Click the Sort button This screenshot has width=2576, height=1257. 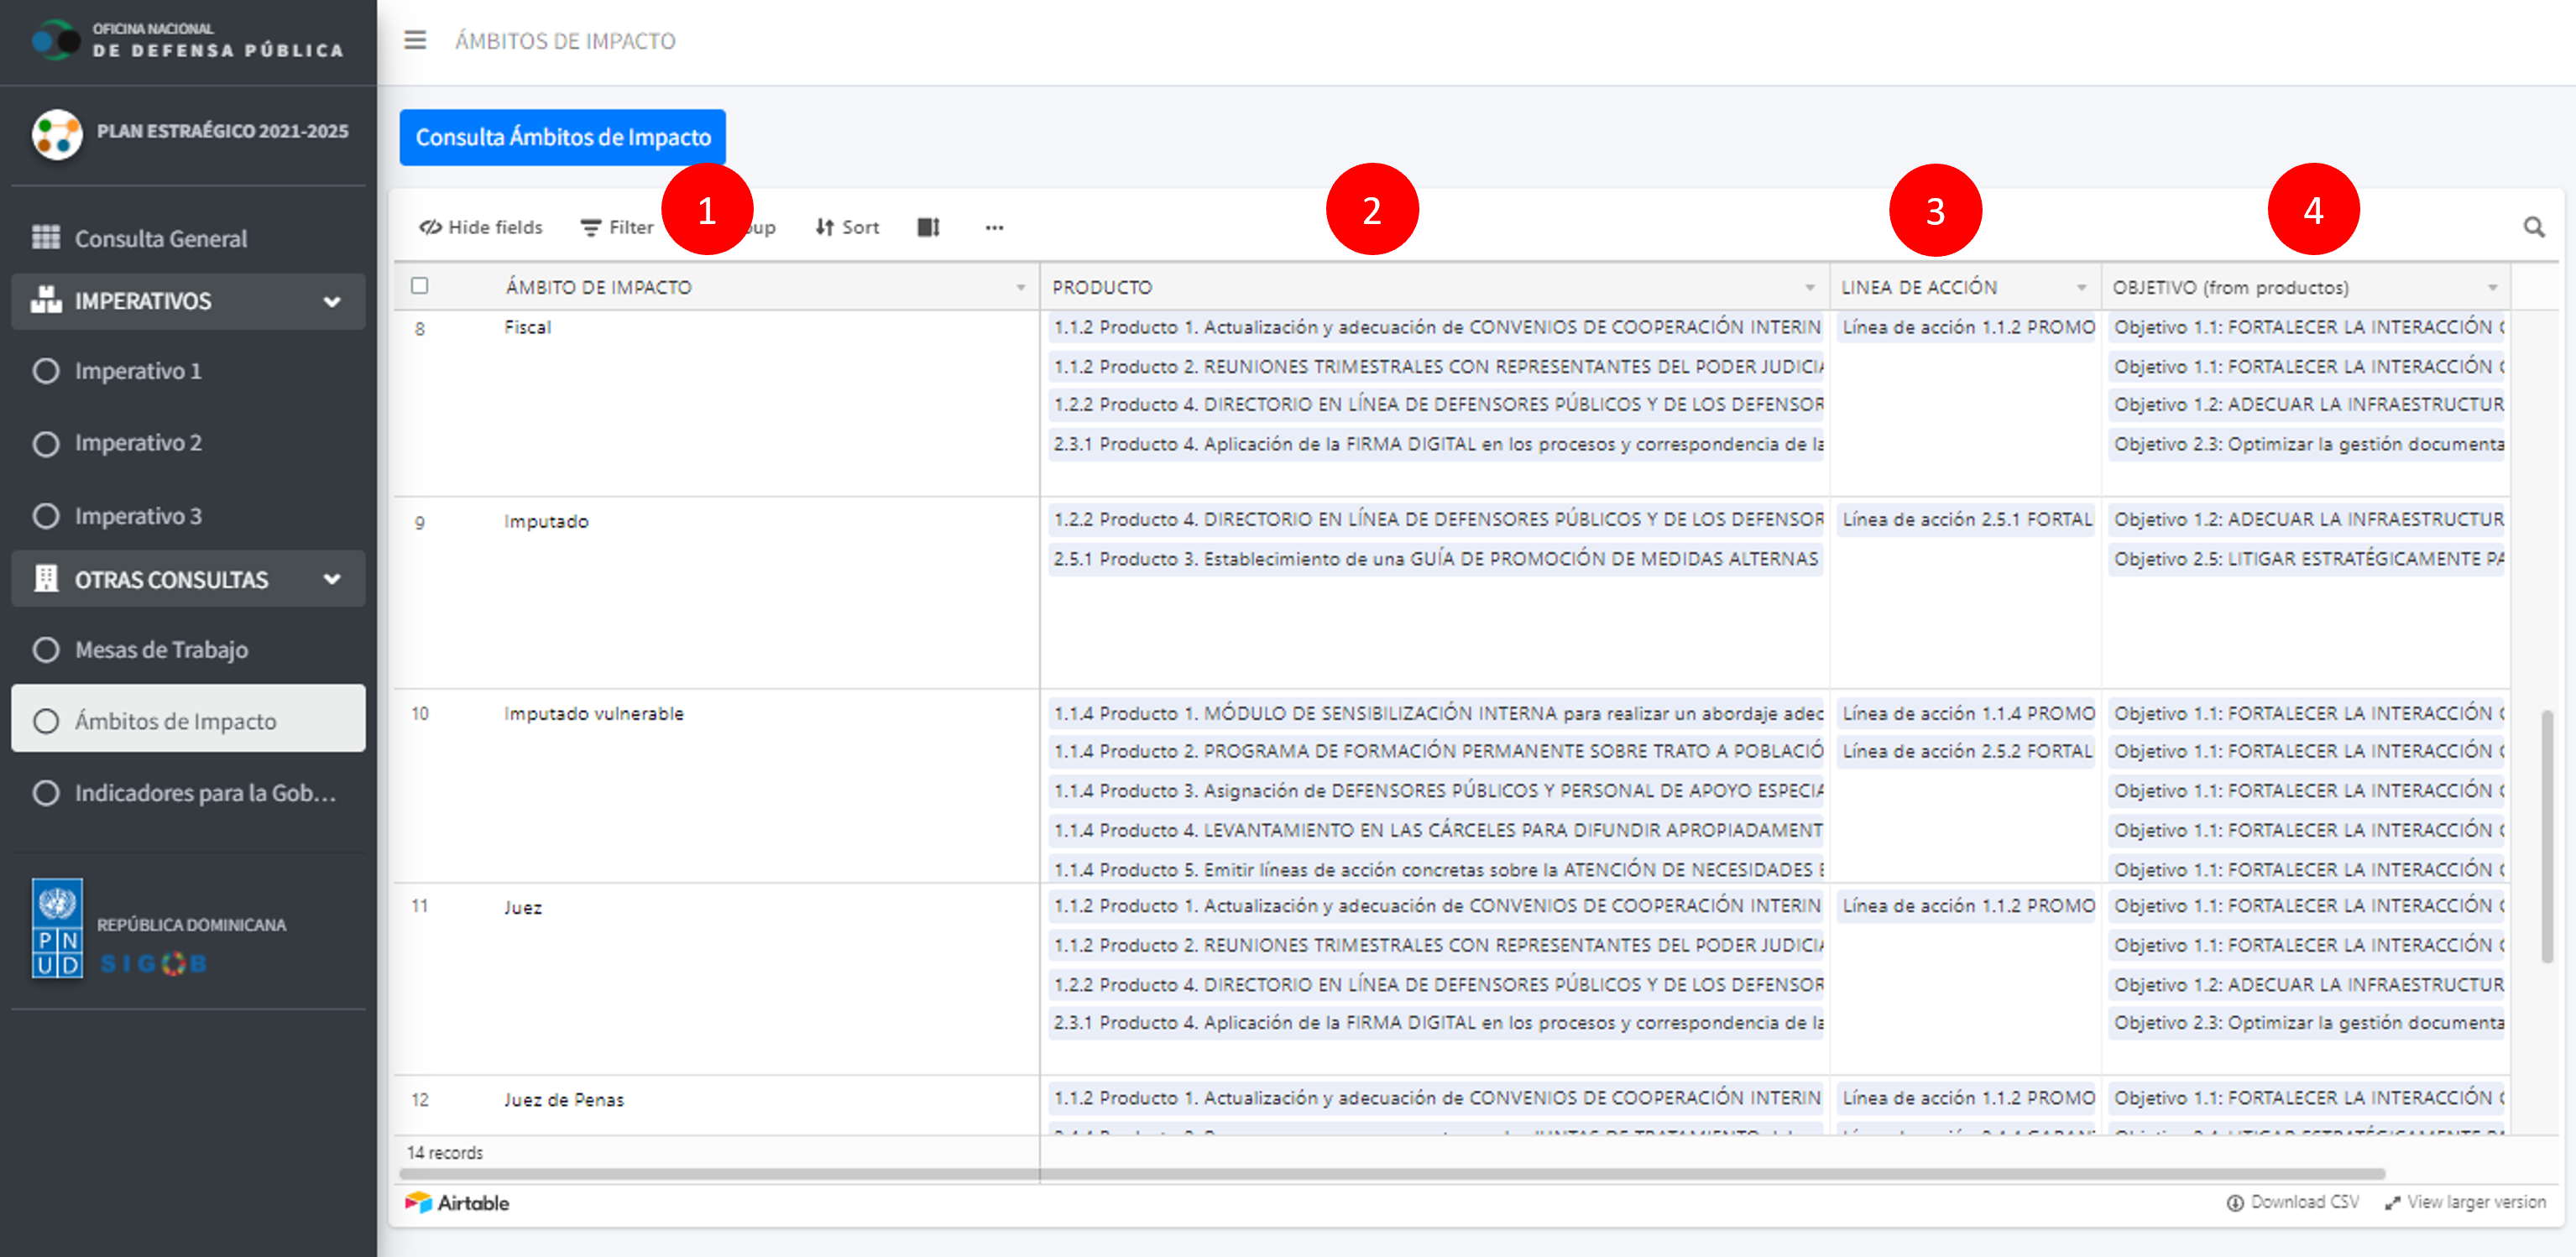point(847,227)
